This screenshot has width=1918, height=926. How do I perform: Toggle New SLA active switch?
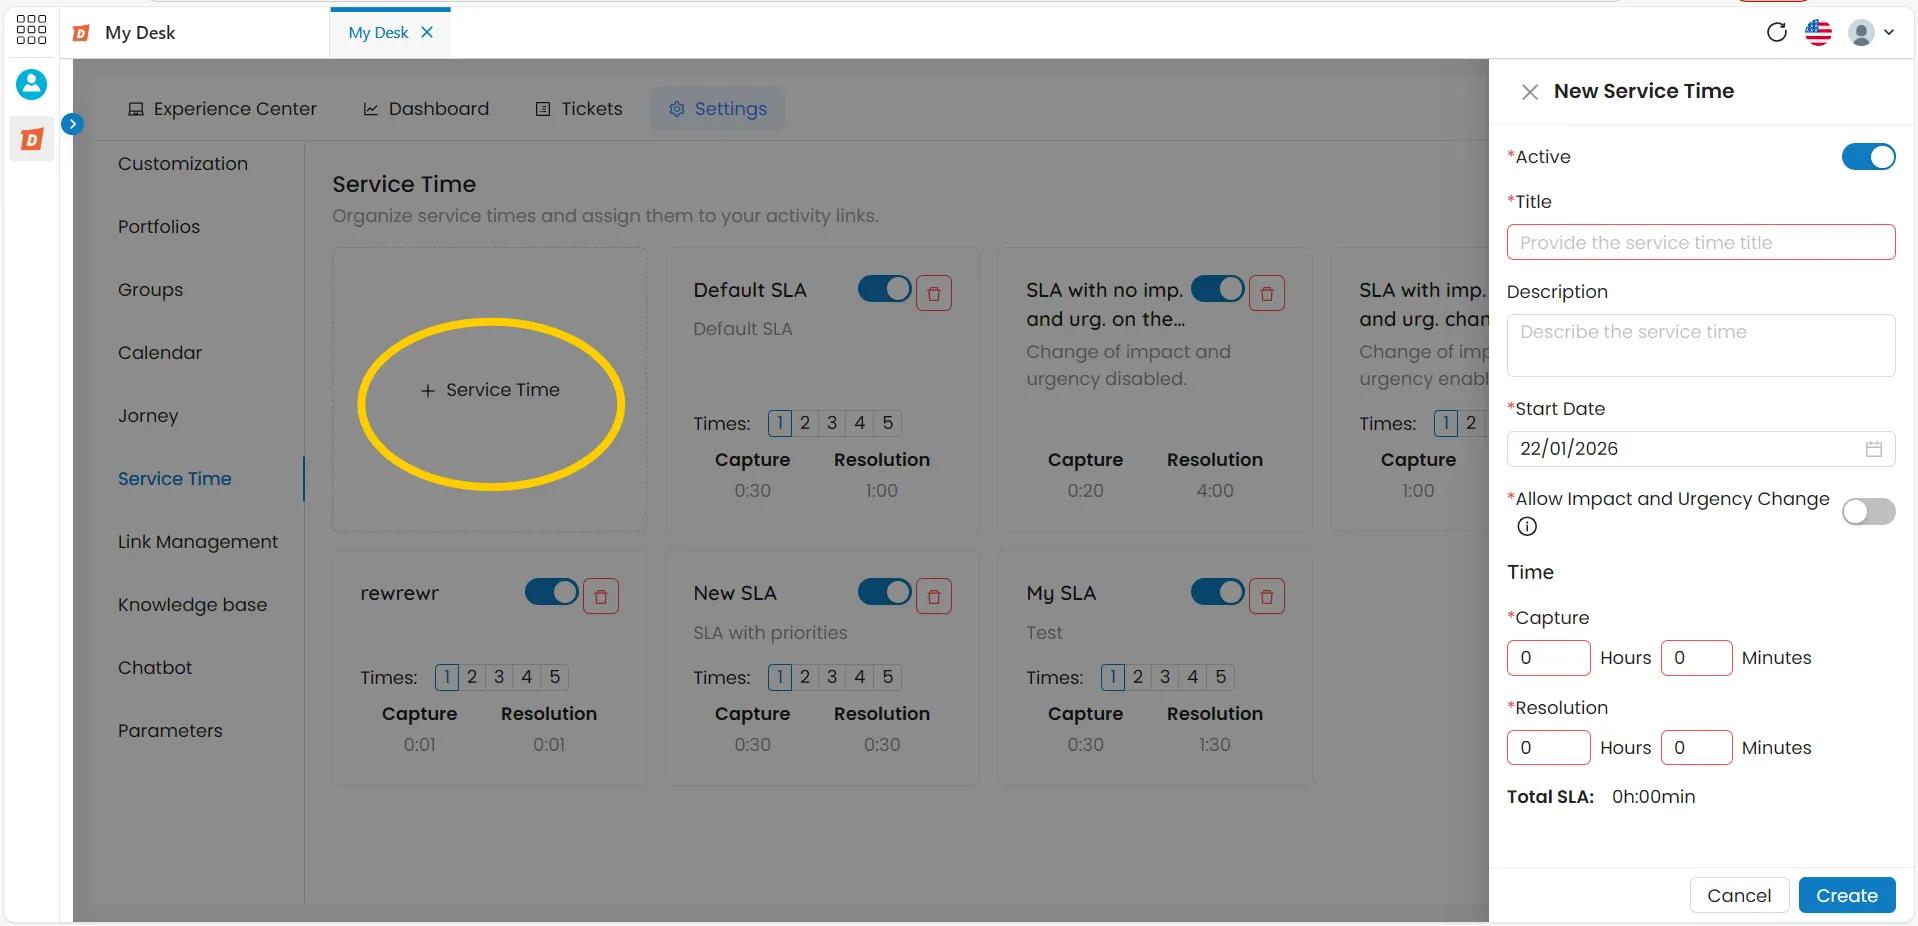(885, 592)
